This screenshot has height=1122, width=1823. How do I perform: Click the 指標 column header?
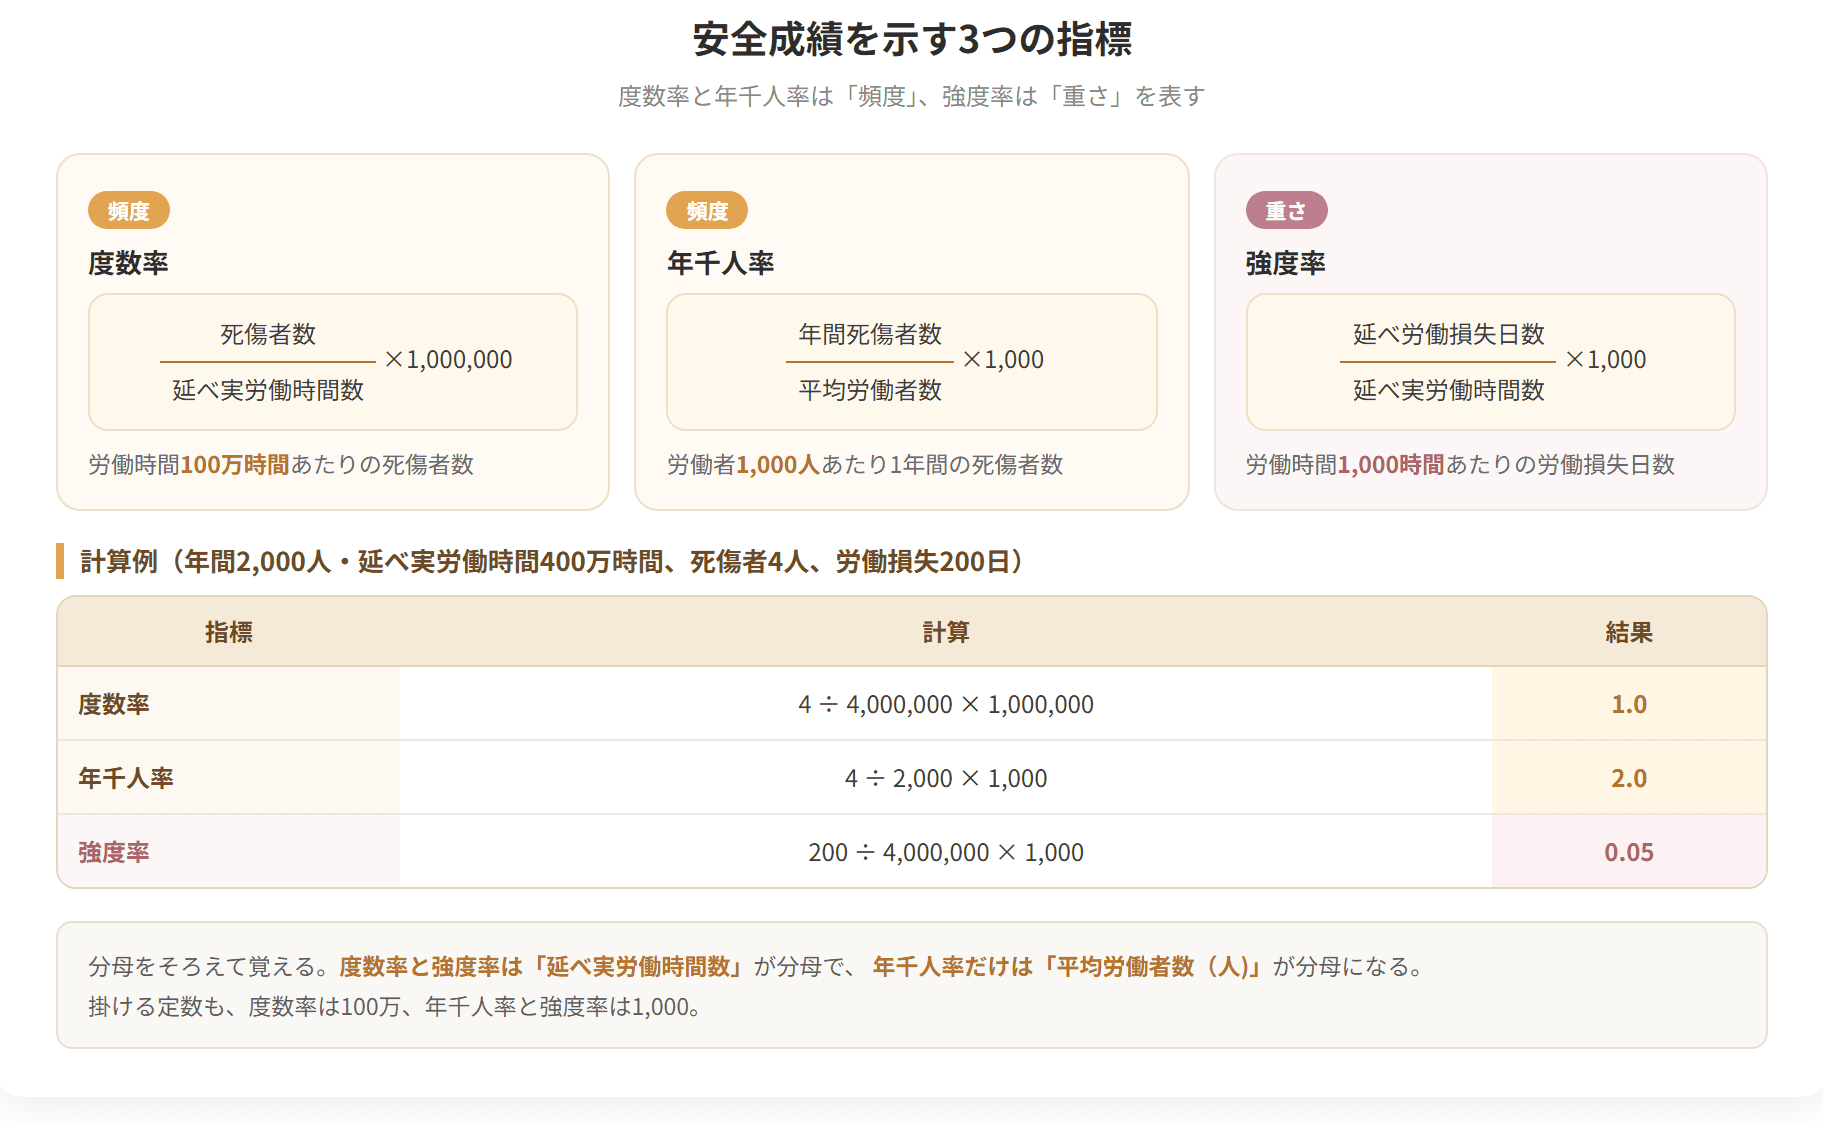tap(229, 632)
